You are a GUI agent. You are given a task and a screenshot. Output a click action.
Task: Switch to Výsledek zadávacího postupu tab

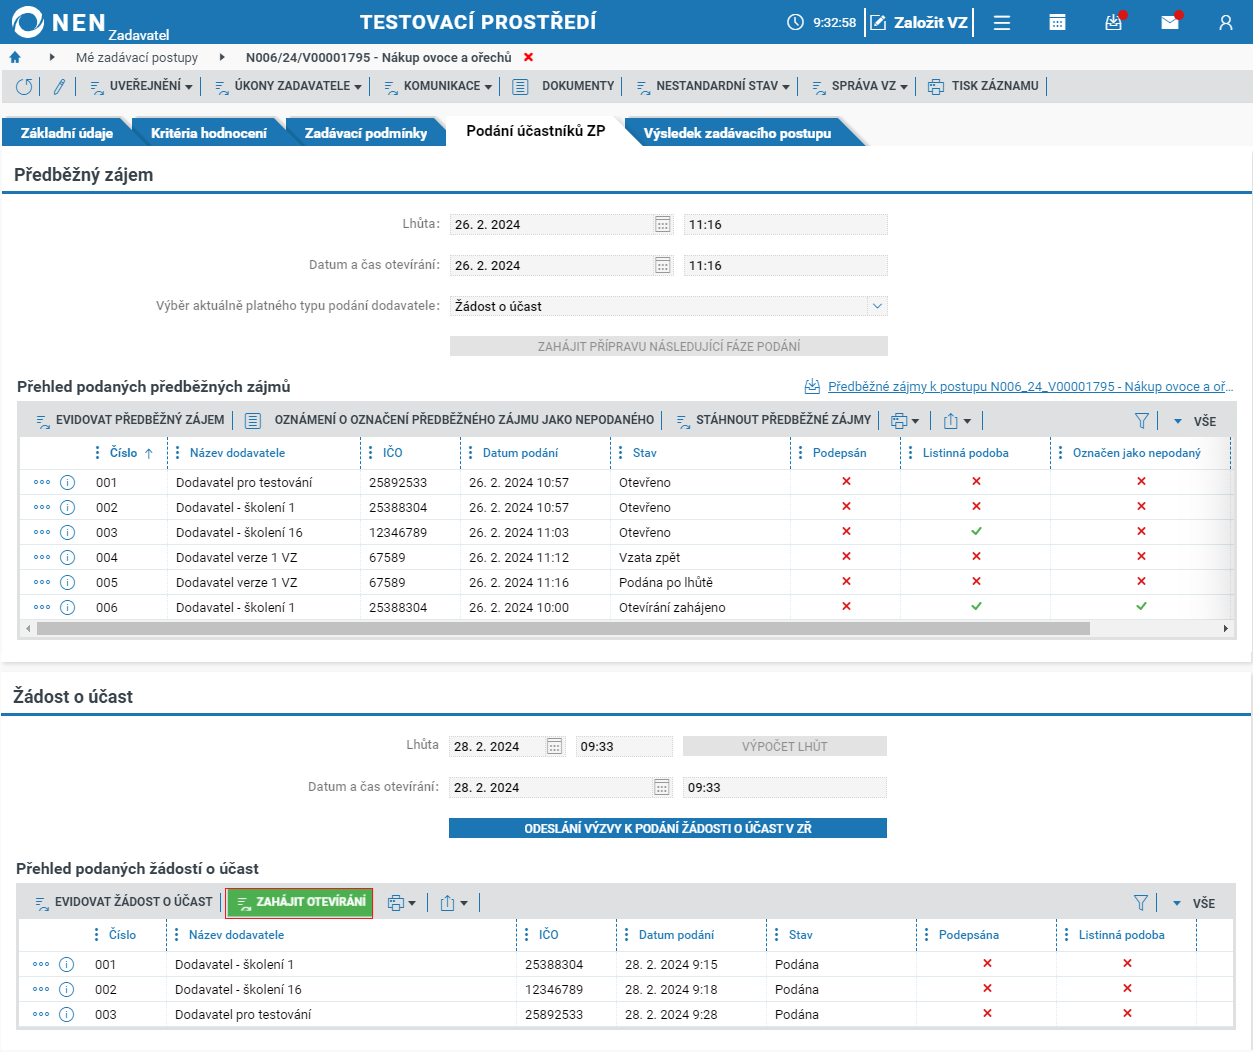737,133
